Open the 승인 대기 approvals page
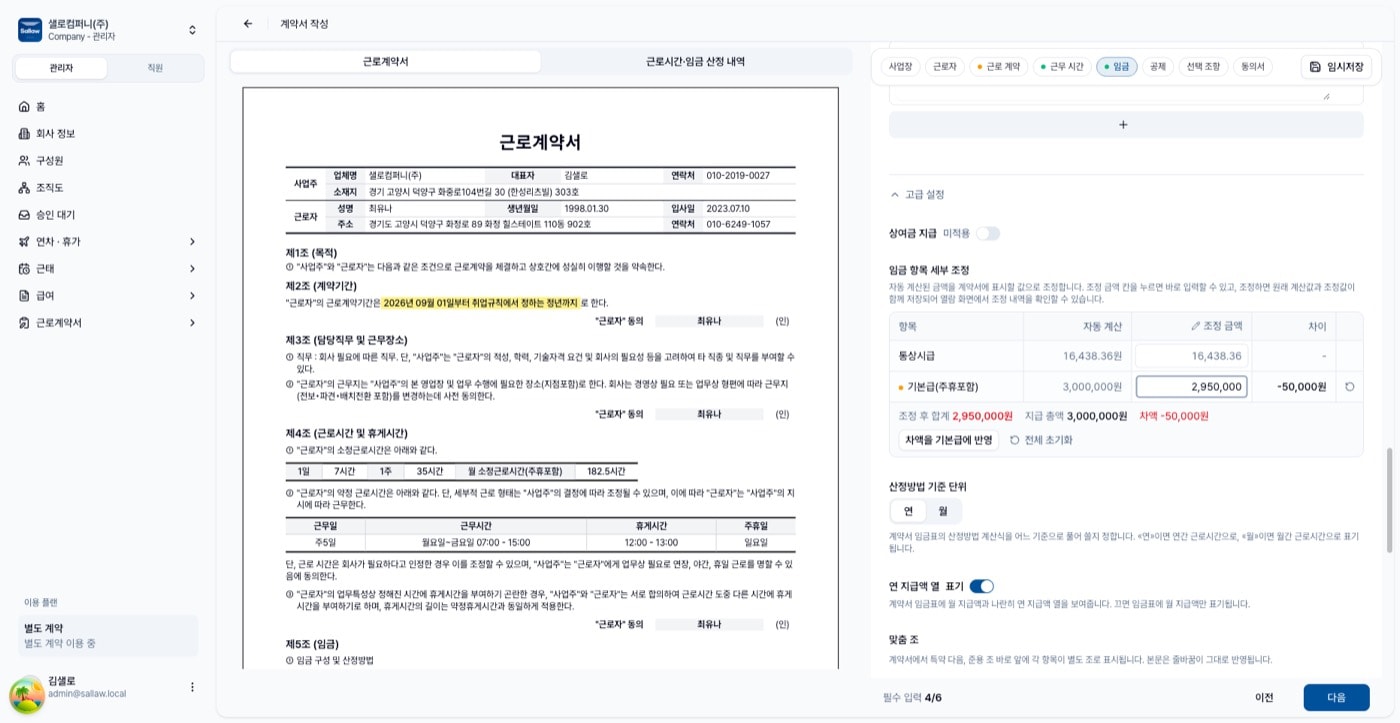The height and width of the screenshot is (723, 1400). point(109,214)
